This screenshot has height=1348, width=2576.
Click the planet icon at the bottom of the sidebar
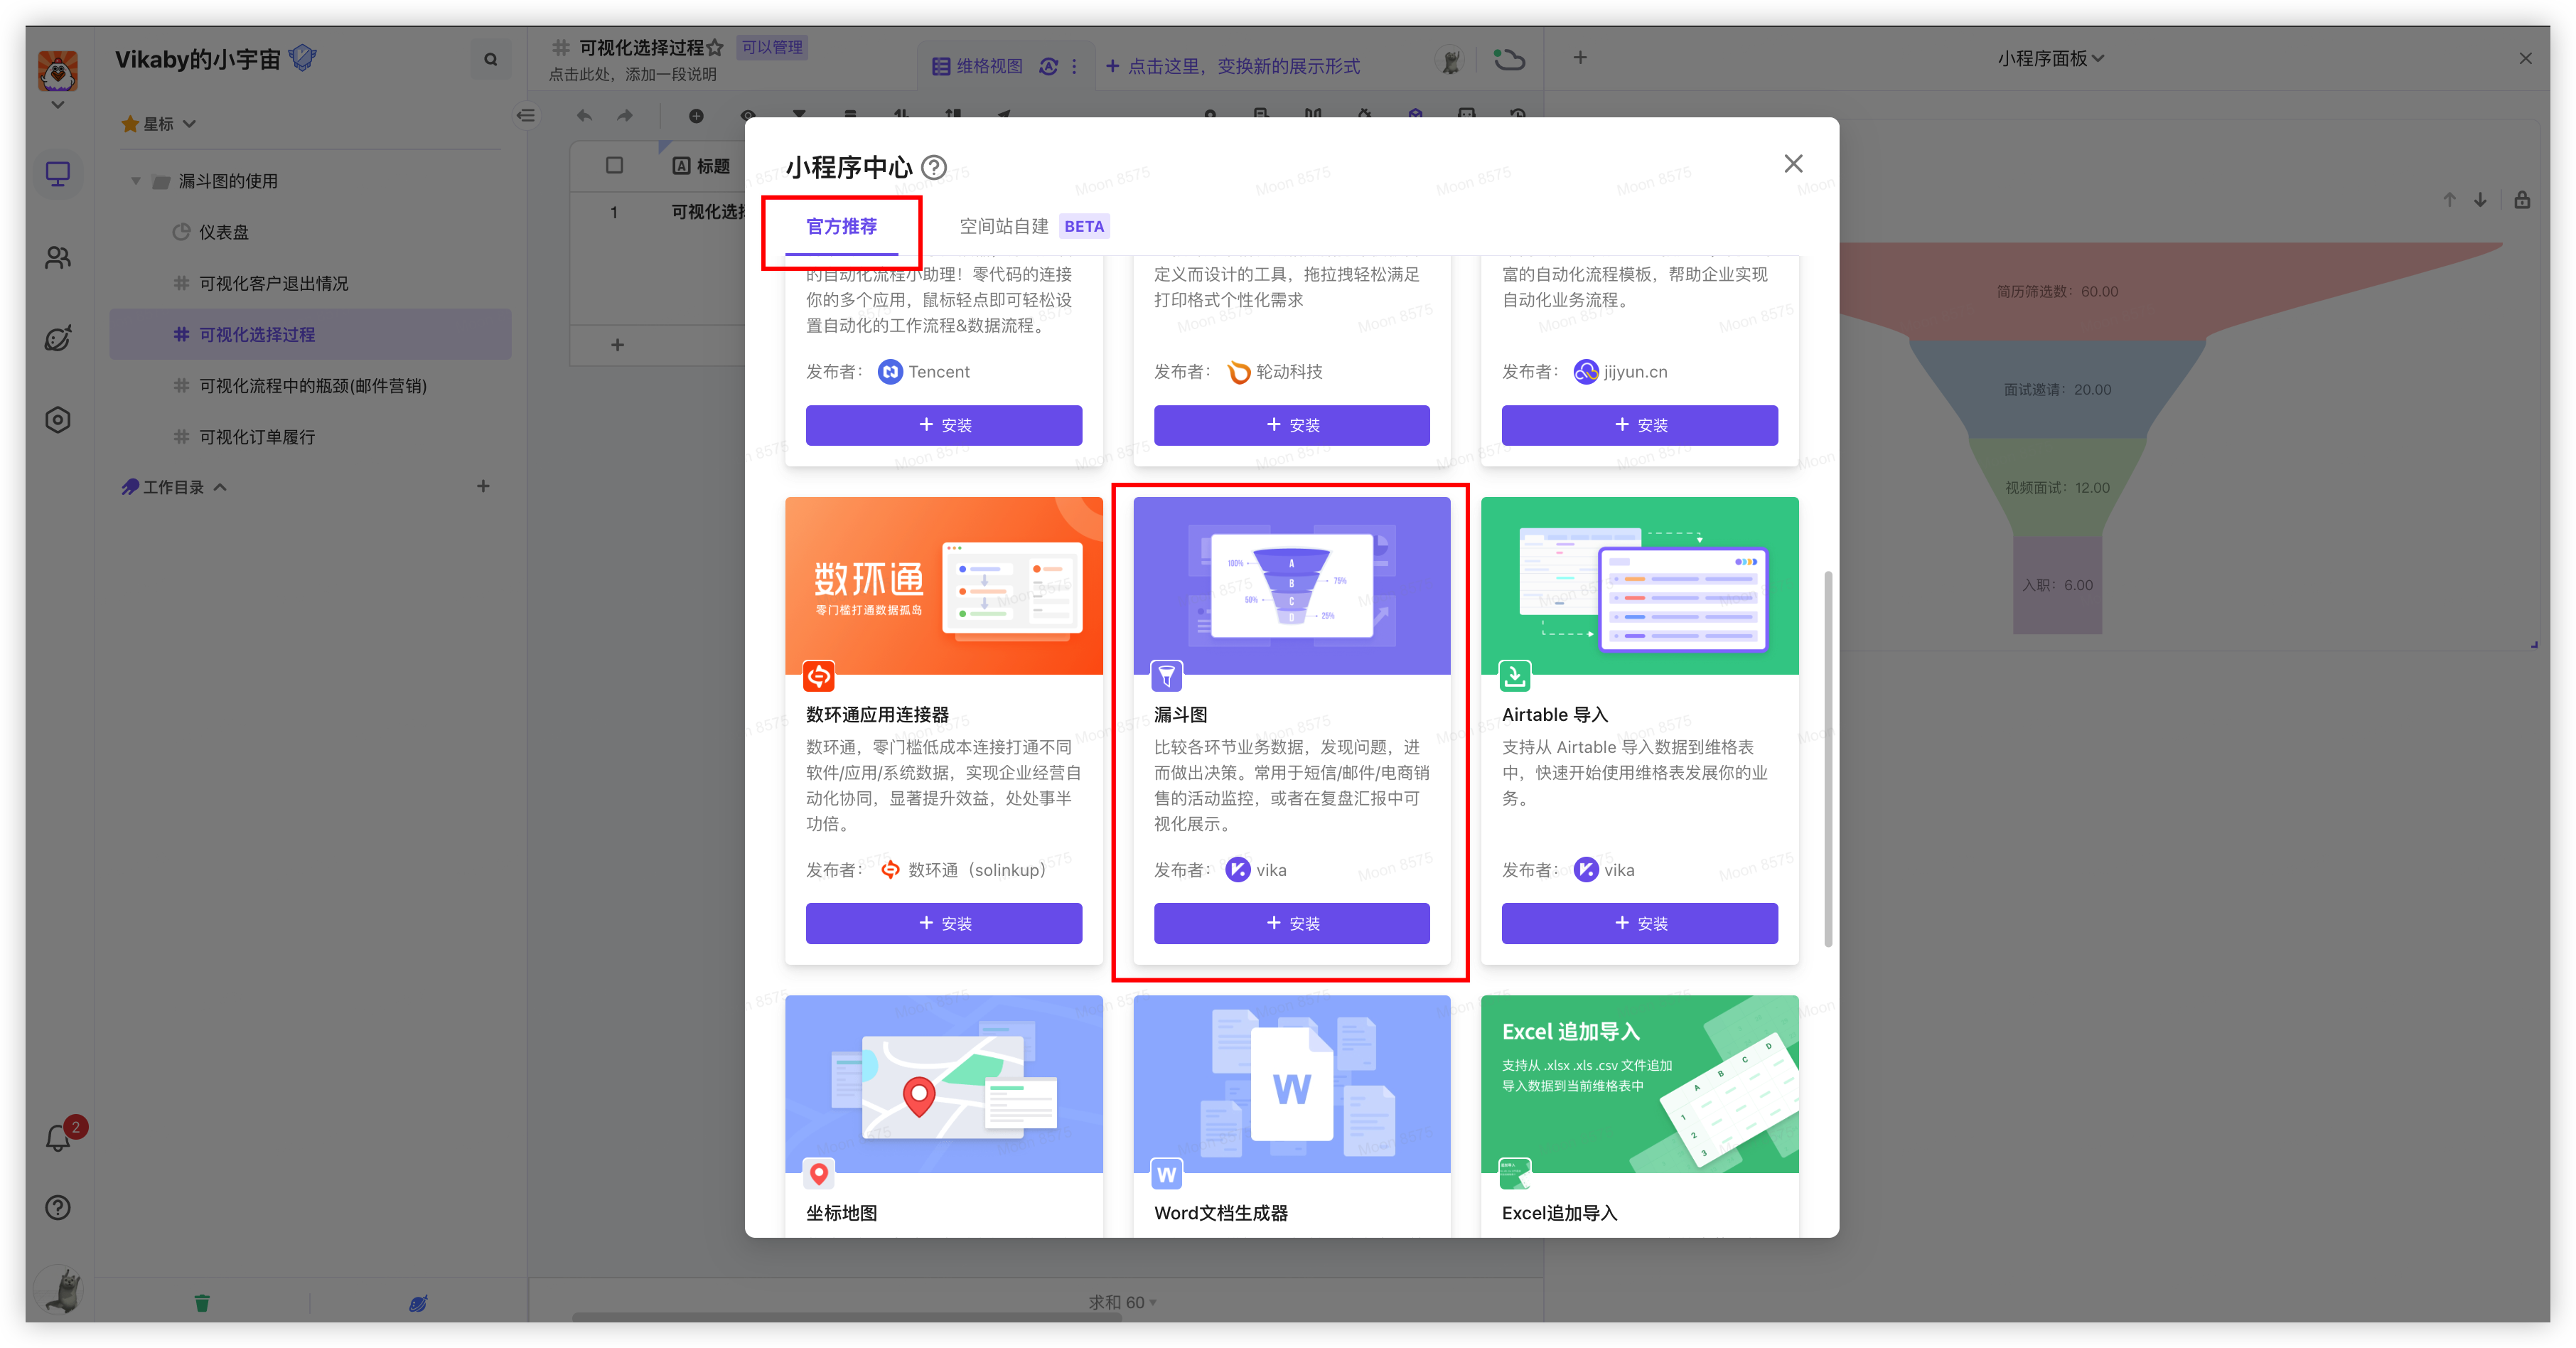(x=418, y=1302)
